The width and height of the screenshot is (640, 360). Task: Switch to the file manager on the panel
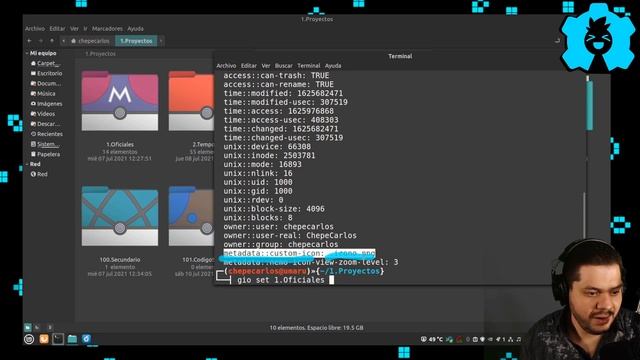(72, 339)
